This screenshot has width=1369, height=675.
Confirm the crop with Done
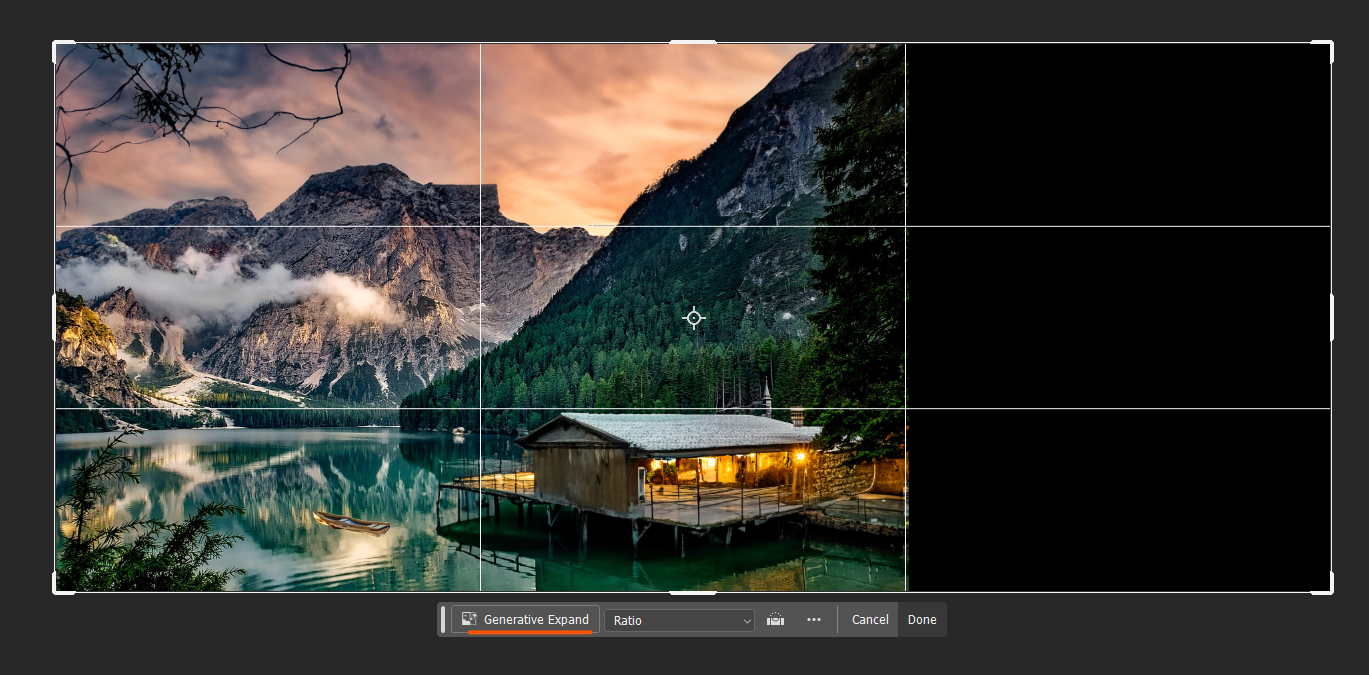coord(922,620)
